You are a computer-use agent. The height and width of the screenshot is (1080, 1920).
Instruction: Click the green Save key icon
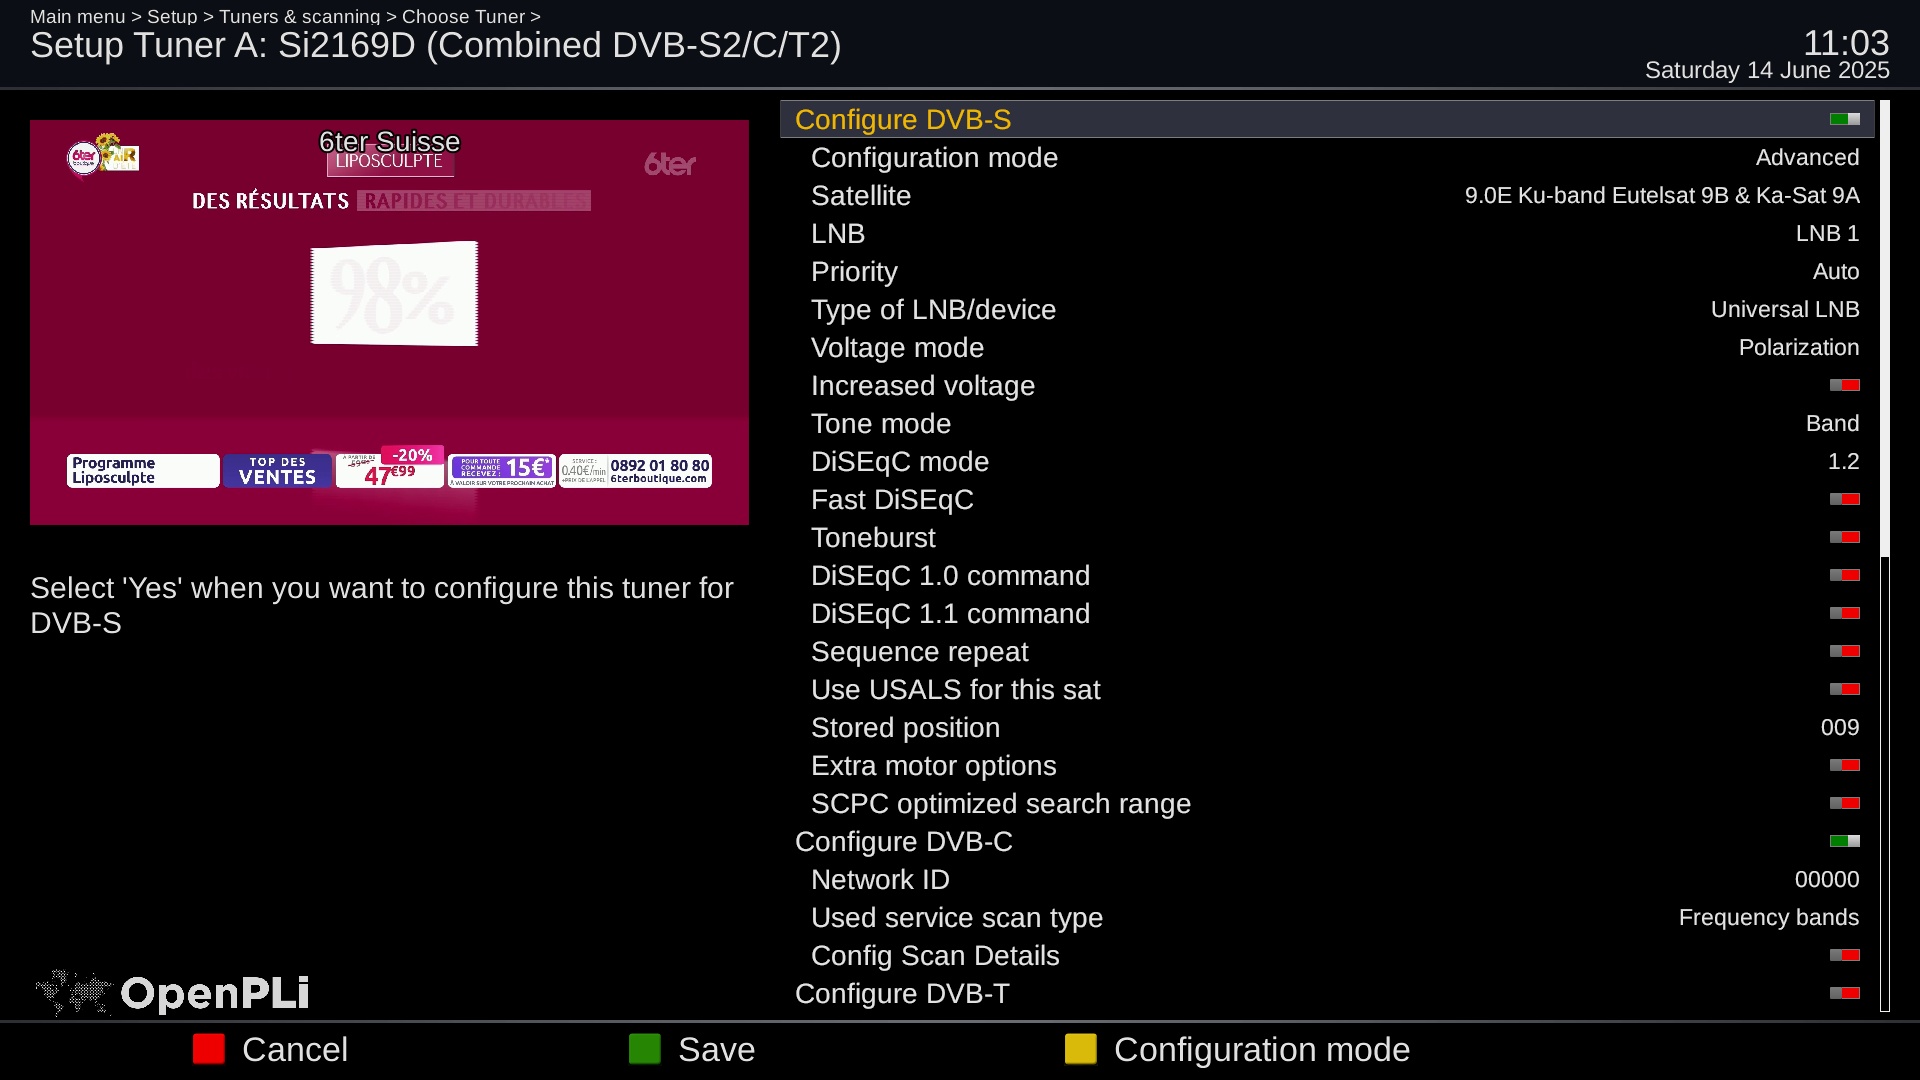[644, 1049]
